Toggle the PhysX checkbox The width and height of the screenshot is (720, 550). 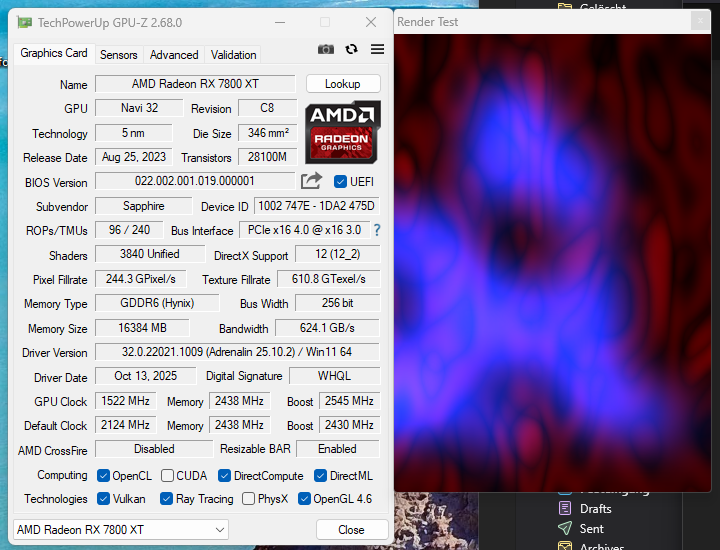click(248, 499)
